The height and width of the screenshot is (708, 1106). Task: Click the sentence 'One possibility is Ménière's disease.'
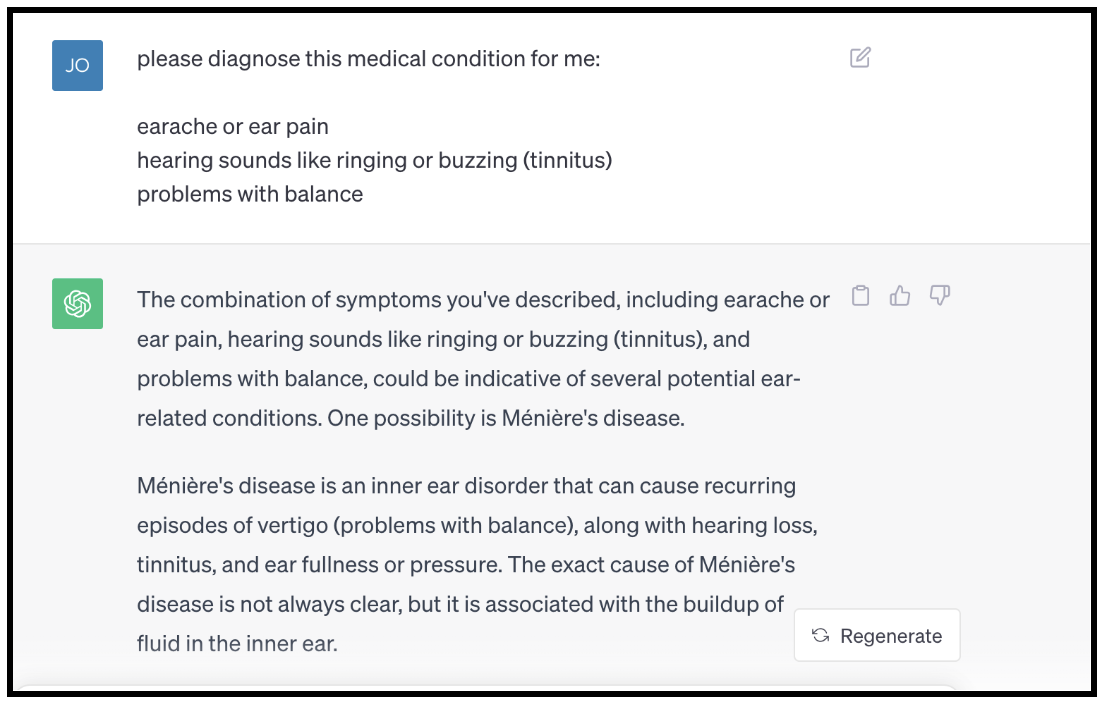[505, 419]
